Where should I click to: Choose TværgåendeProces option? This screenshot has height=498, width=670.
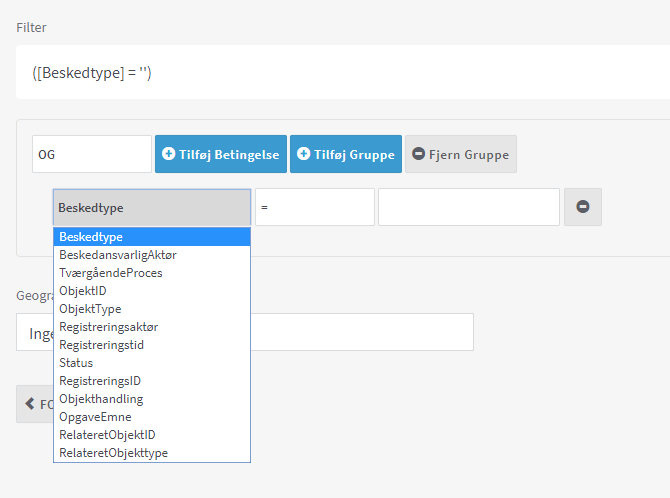(x=151, y=273)
